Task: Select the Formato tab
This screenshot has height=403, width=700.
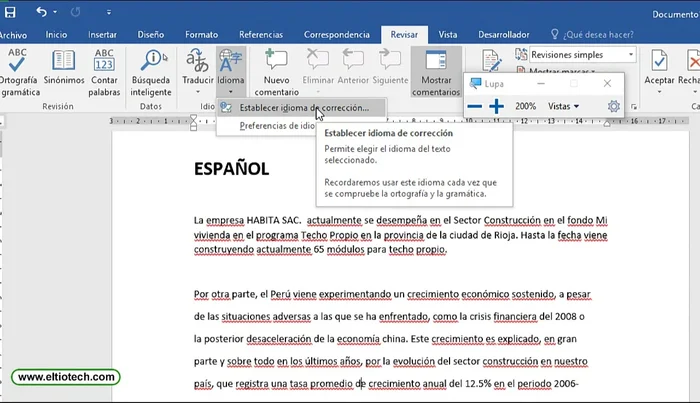Action: [x=201, y=34]
